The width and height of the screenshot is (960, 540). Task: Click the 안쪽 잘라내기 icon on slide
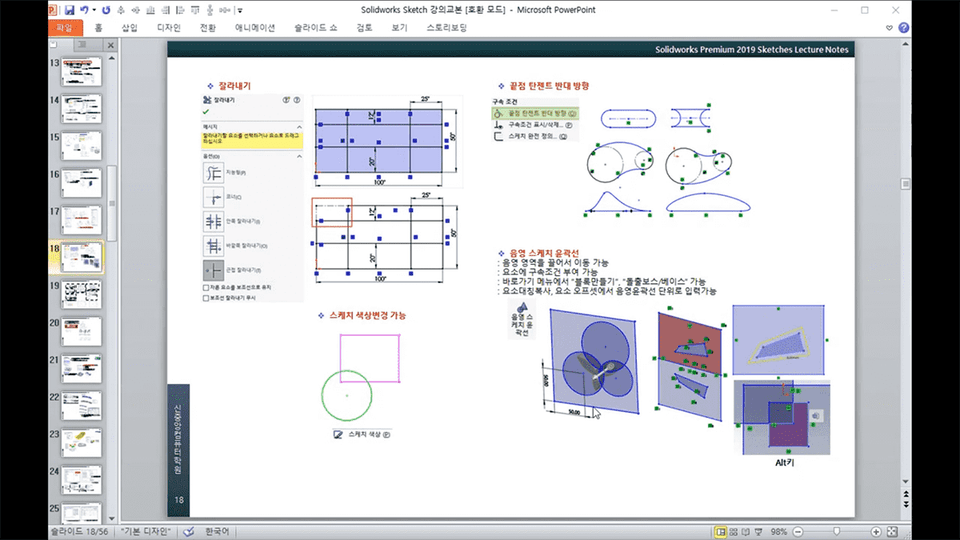click(213, 221)
